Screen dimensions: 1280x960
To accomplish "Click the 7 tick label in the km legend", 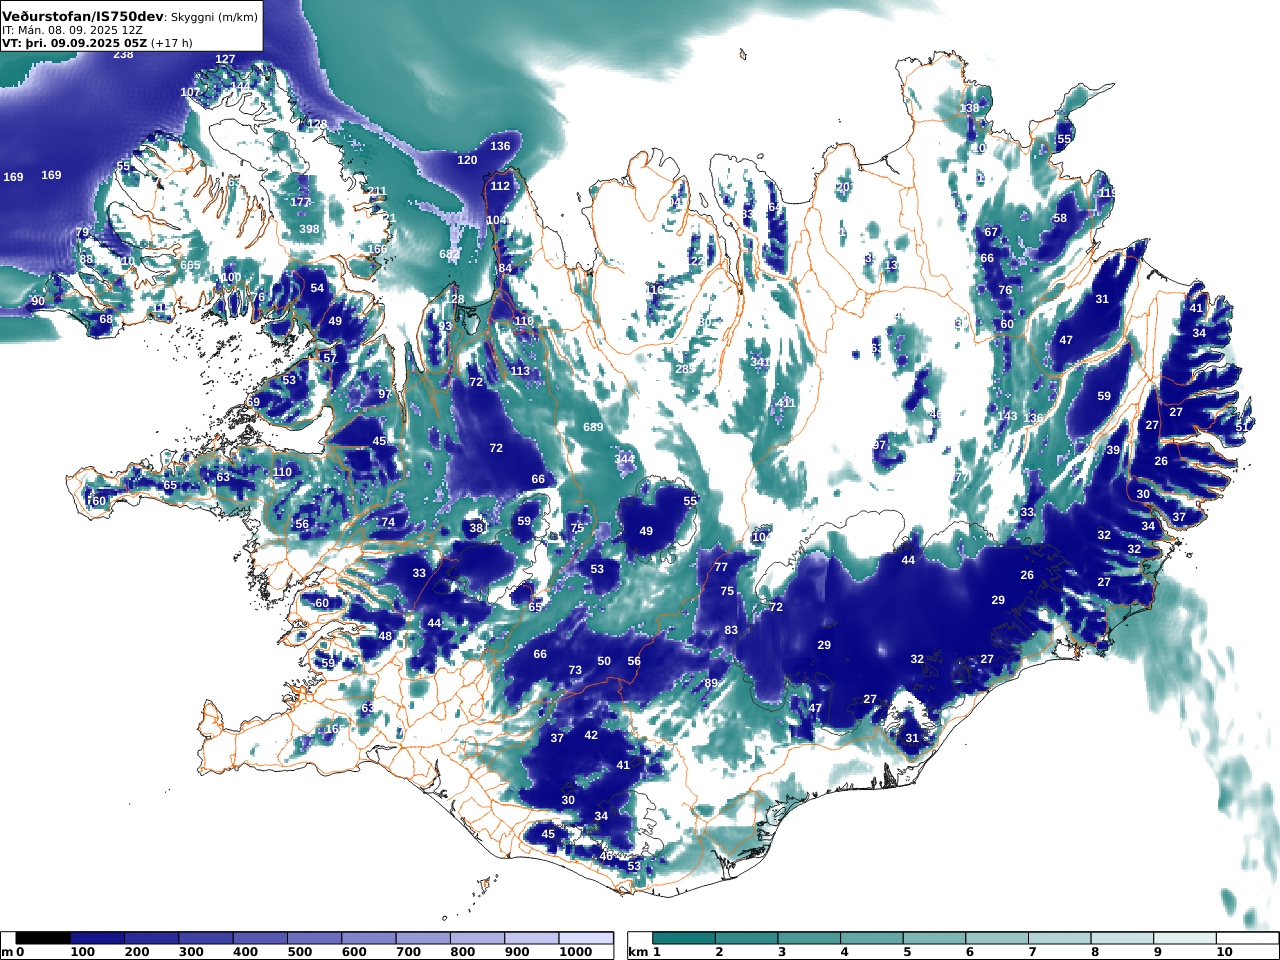I will coord(1032,952).
